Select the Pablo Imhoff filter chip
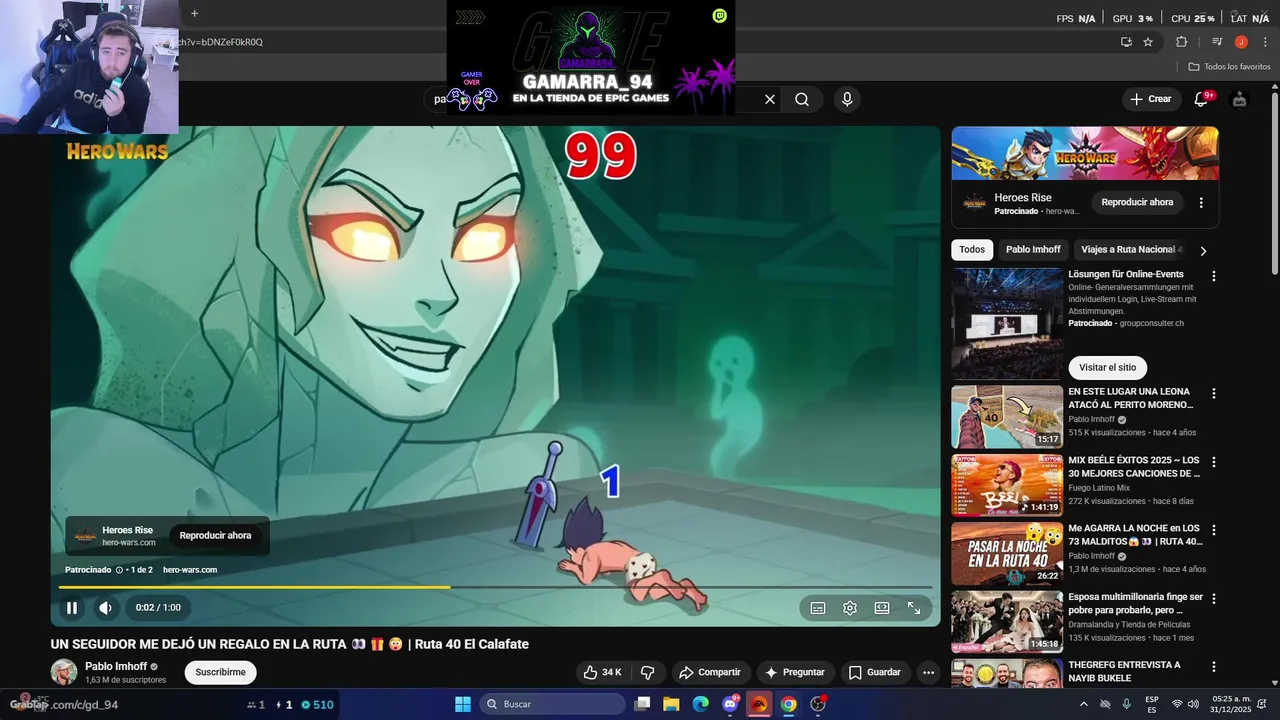This screenshot has width=1280, height=720. point(1033,250)
